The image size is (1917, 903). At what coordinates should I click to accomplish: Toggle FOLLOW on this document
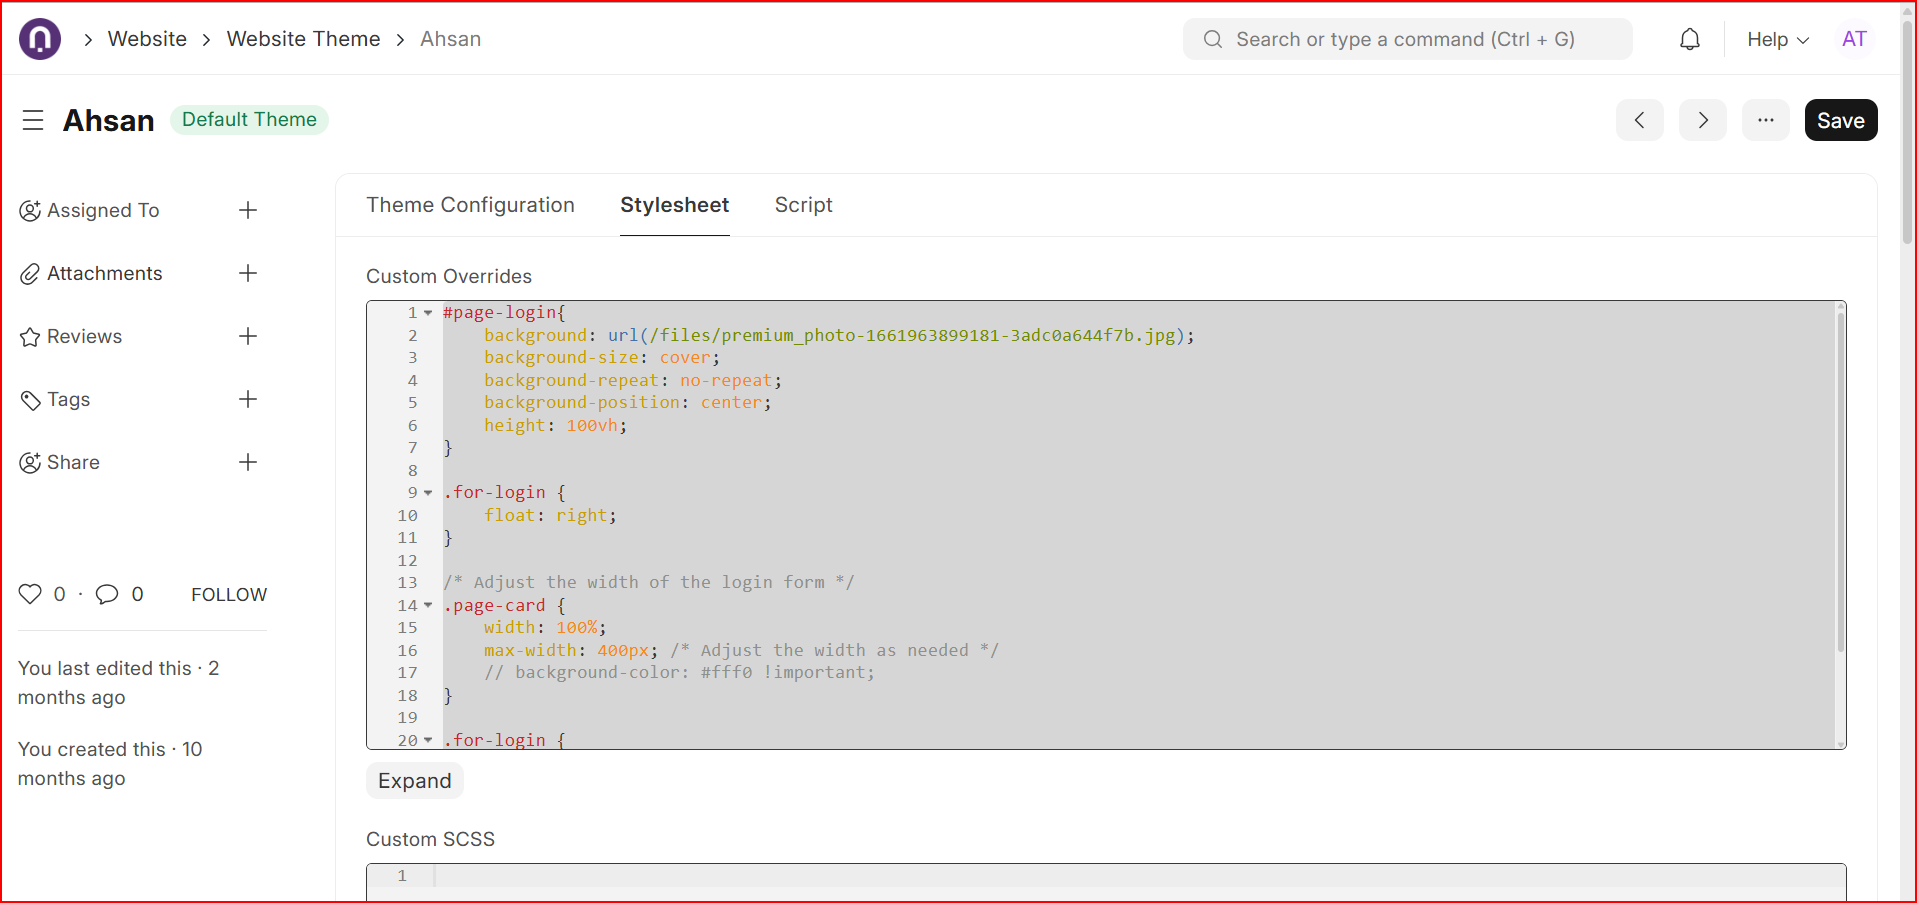tap(228, 594)
